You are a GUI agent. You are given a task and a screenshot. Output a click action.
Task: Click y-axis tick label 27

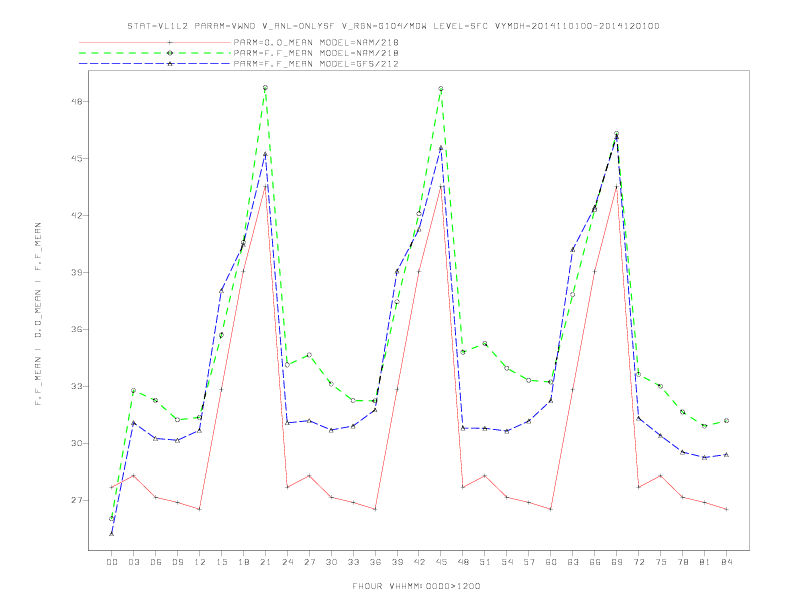pyautogui.click(x=77, y=501)
